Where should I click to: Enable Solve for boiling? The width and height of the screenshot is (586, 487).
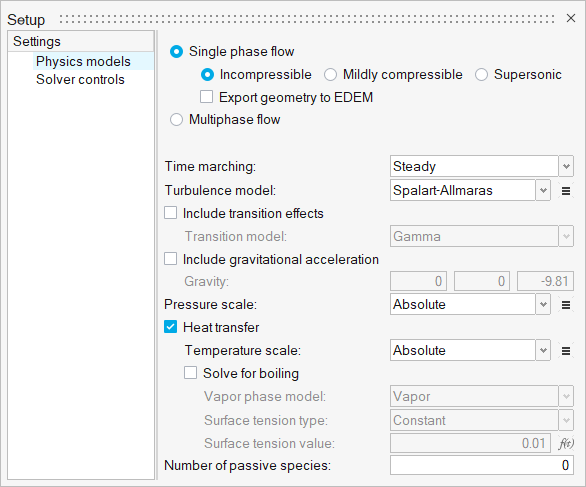tap(190, 373)
